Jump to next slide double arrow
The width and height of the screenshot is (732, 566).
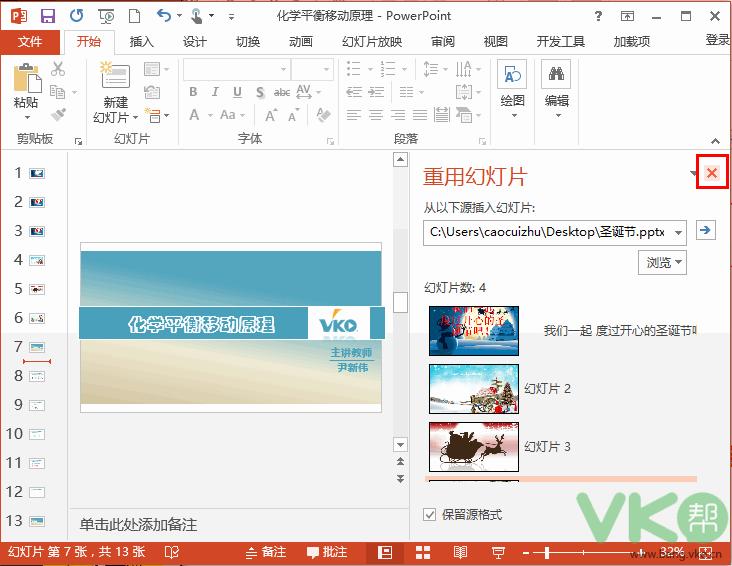coord(401,479)
